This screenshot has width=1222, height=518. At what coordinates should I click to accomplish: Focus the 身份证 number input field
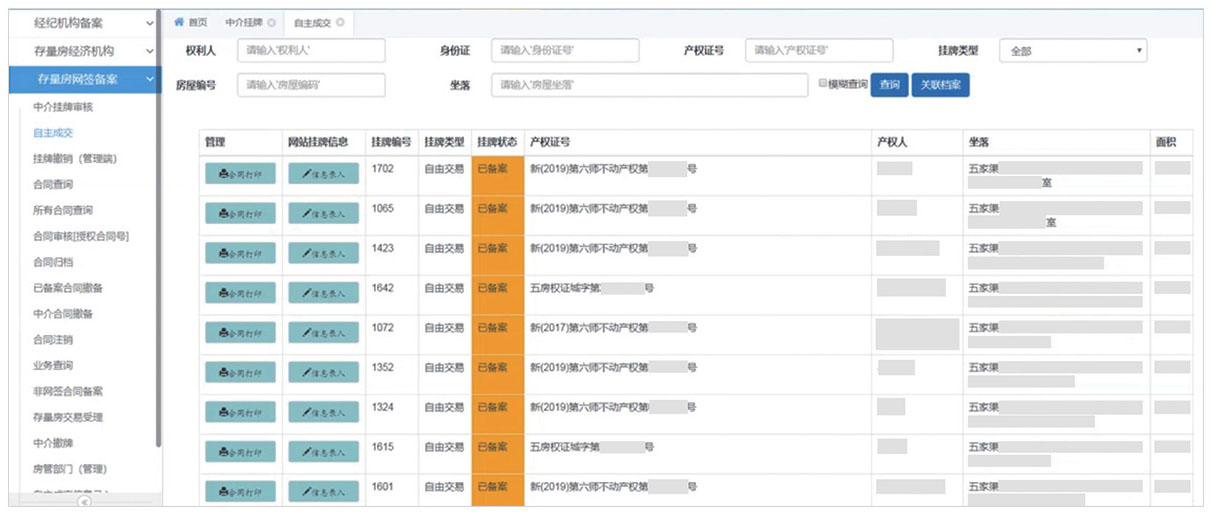coord(565,51)
